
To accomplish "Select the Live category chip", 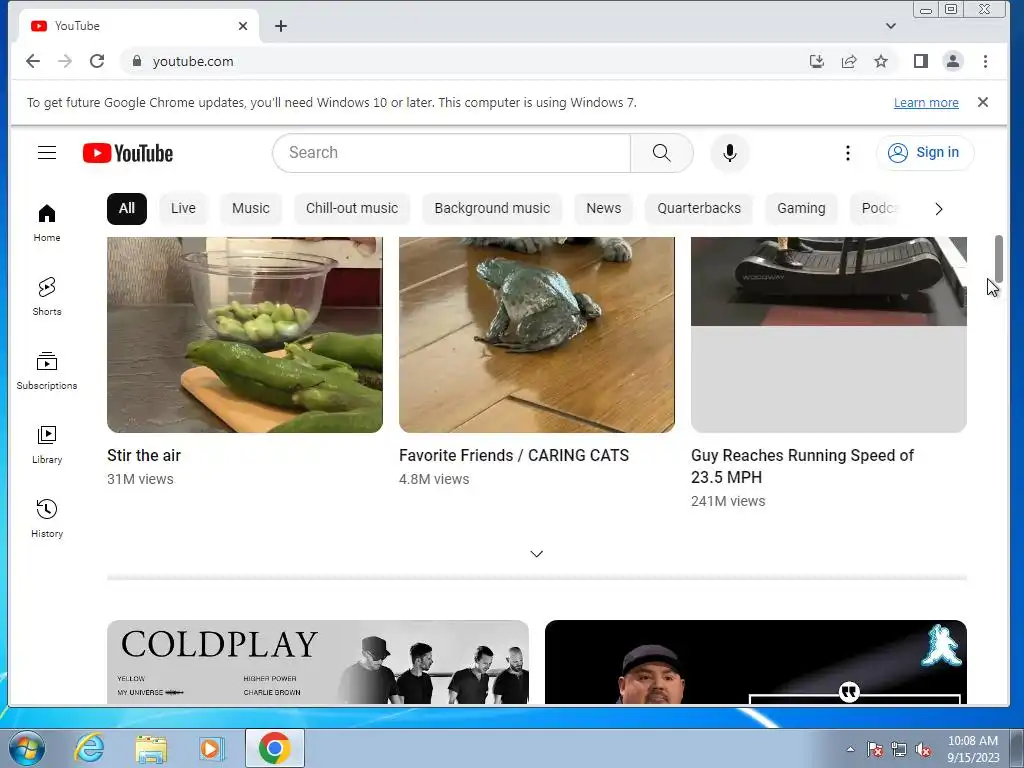I will point(183,208).
